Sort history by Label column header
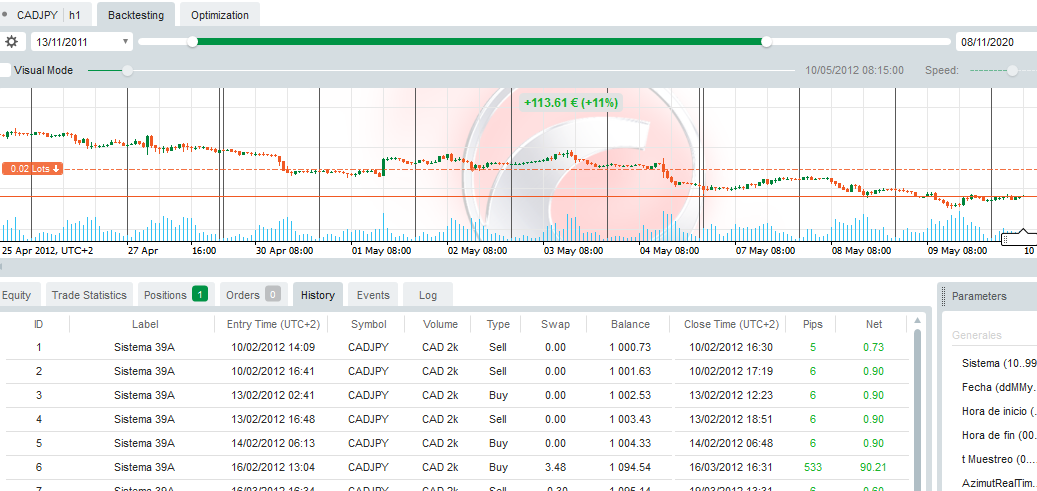The image size is (1037, 491). point(145,324)
